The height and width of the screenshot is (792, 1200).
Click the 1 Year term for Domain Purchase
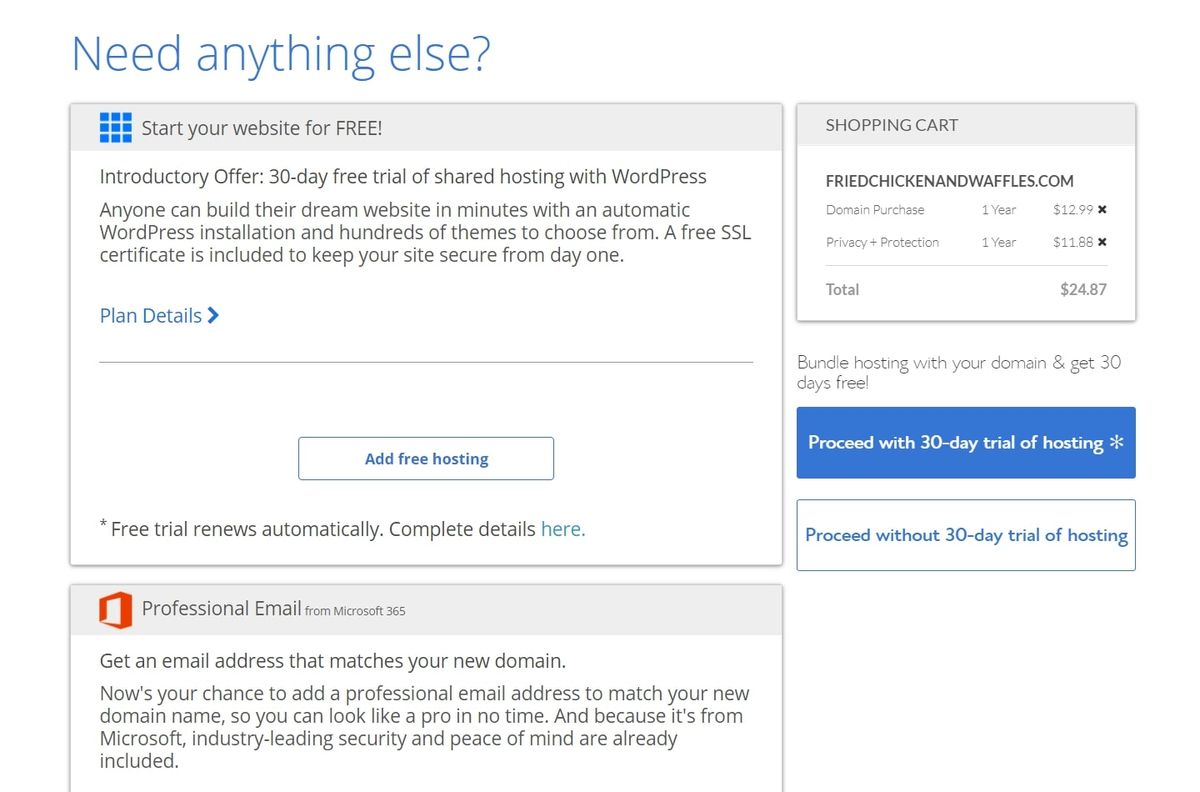point(998,210)
